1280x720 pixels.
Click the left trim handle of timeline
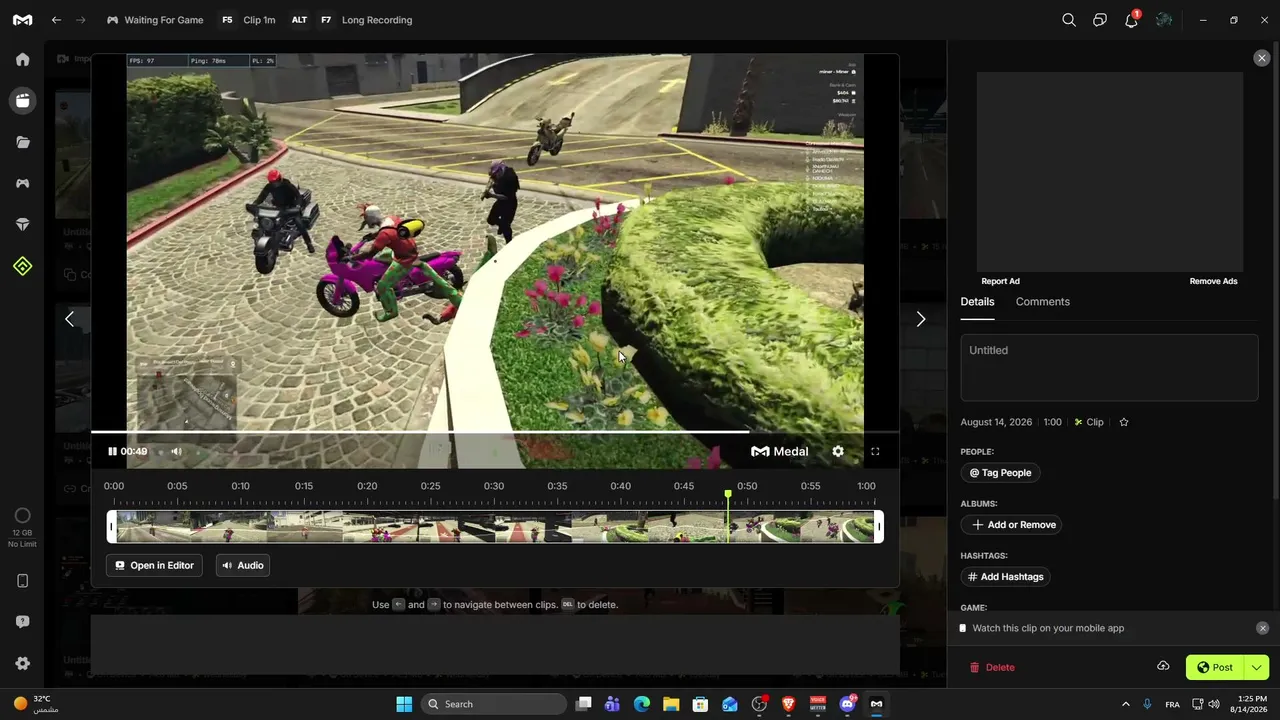click(x=112, y=527)
